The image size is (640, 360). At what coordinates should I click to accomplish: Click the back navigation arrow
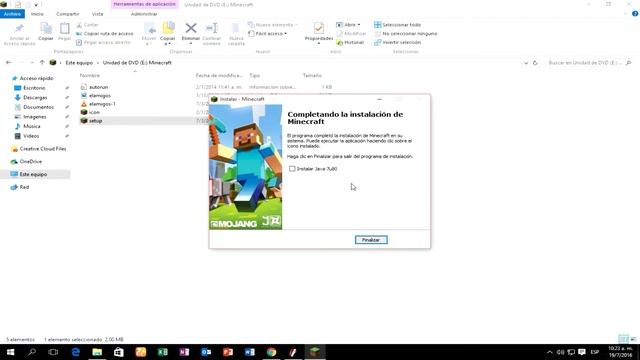pyautogui.click(x=9, y=63)
